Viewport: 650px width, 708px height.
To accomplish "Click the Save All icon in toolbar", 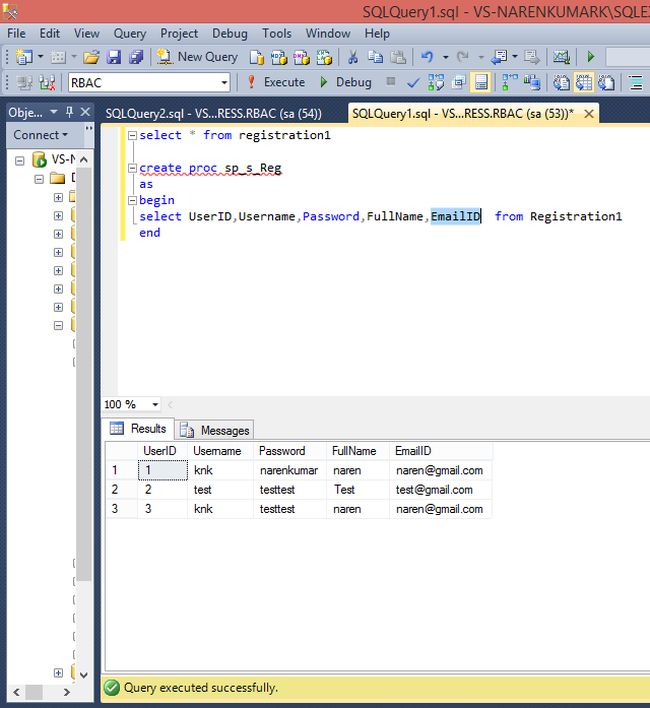I will tap(136, 57).
